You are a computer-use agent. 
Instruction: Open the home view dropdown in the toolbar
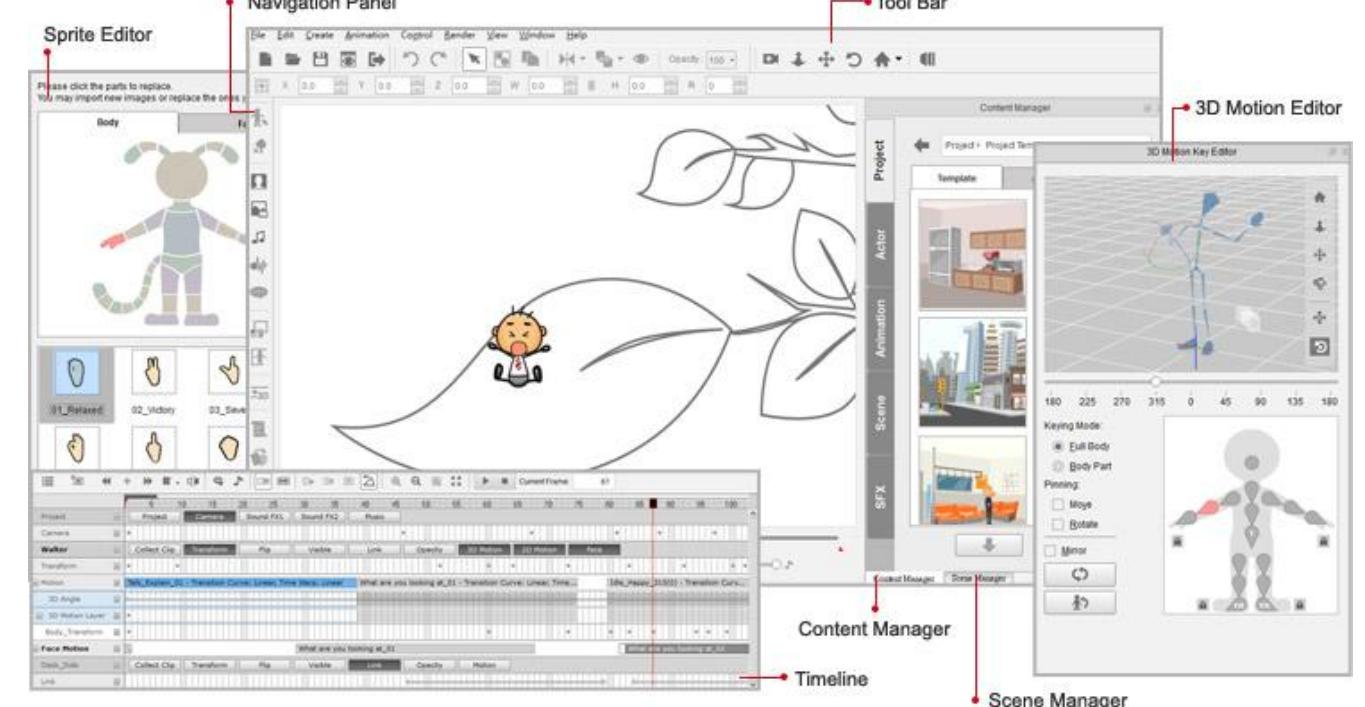(897, 59)
